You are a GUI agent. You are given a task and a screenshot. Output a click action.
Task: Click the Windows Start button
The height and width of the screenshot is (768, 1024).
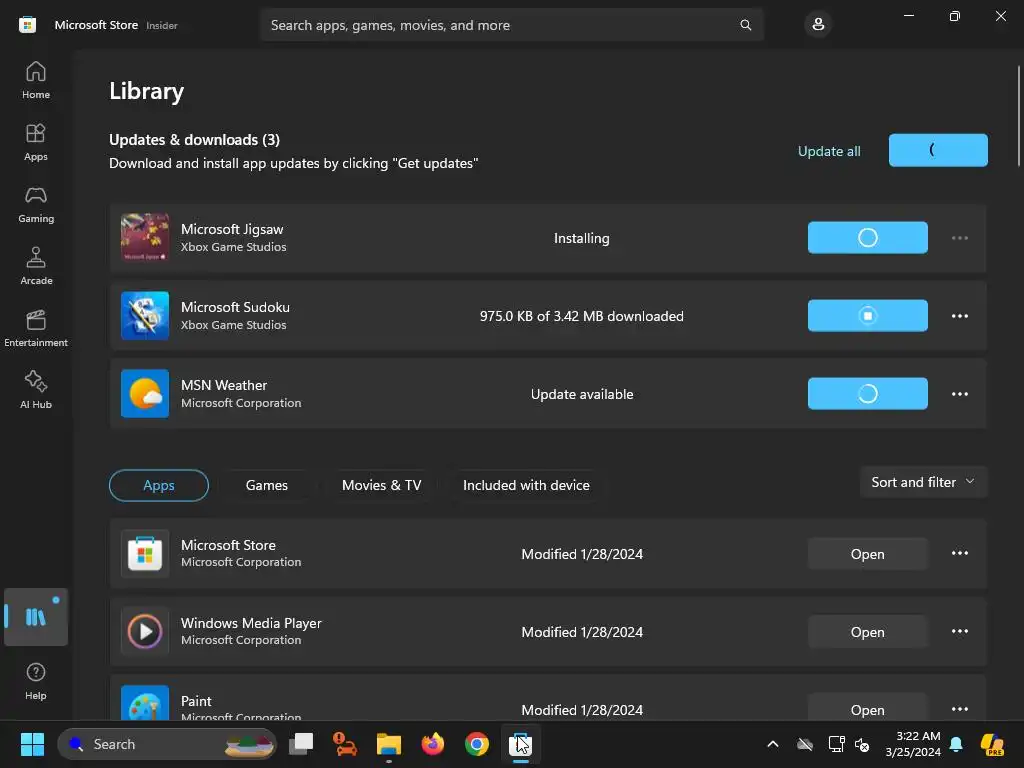point(32,744)
